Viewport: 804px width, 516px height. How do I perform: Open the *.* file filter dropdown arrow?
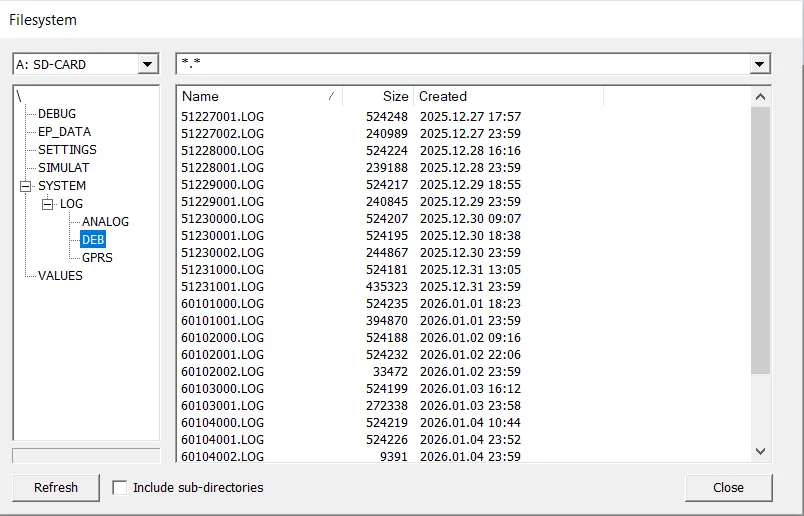(759, 65)
